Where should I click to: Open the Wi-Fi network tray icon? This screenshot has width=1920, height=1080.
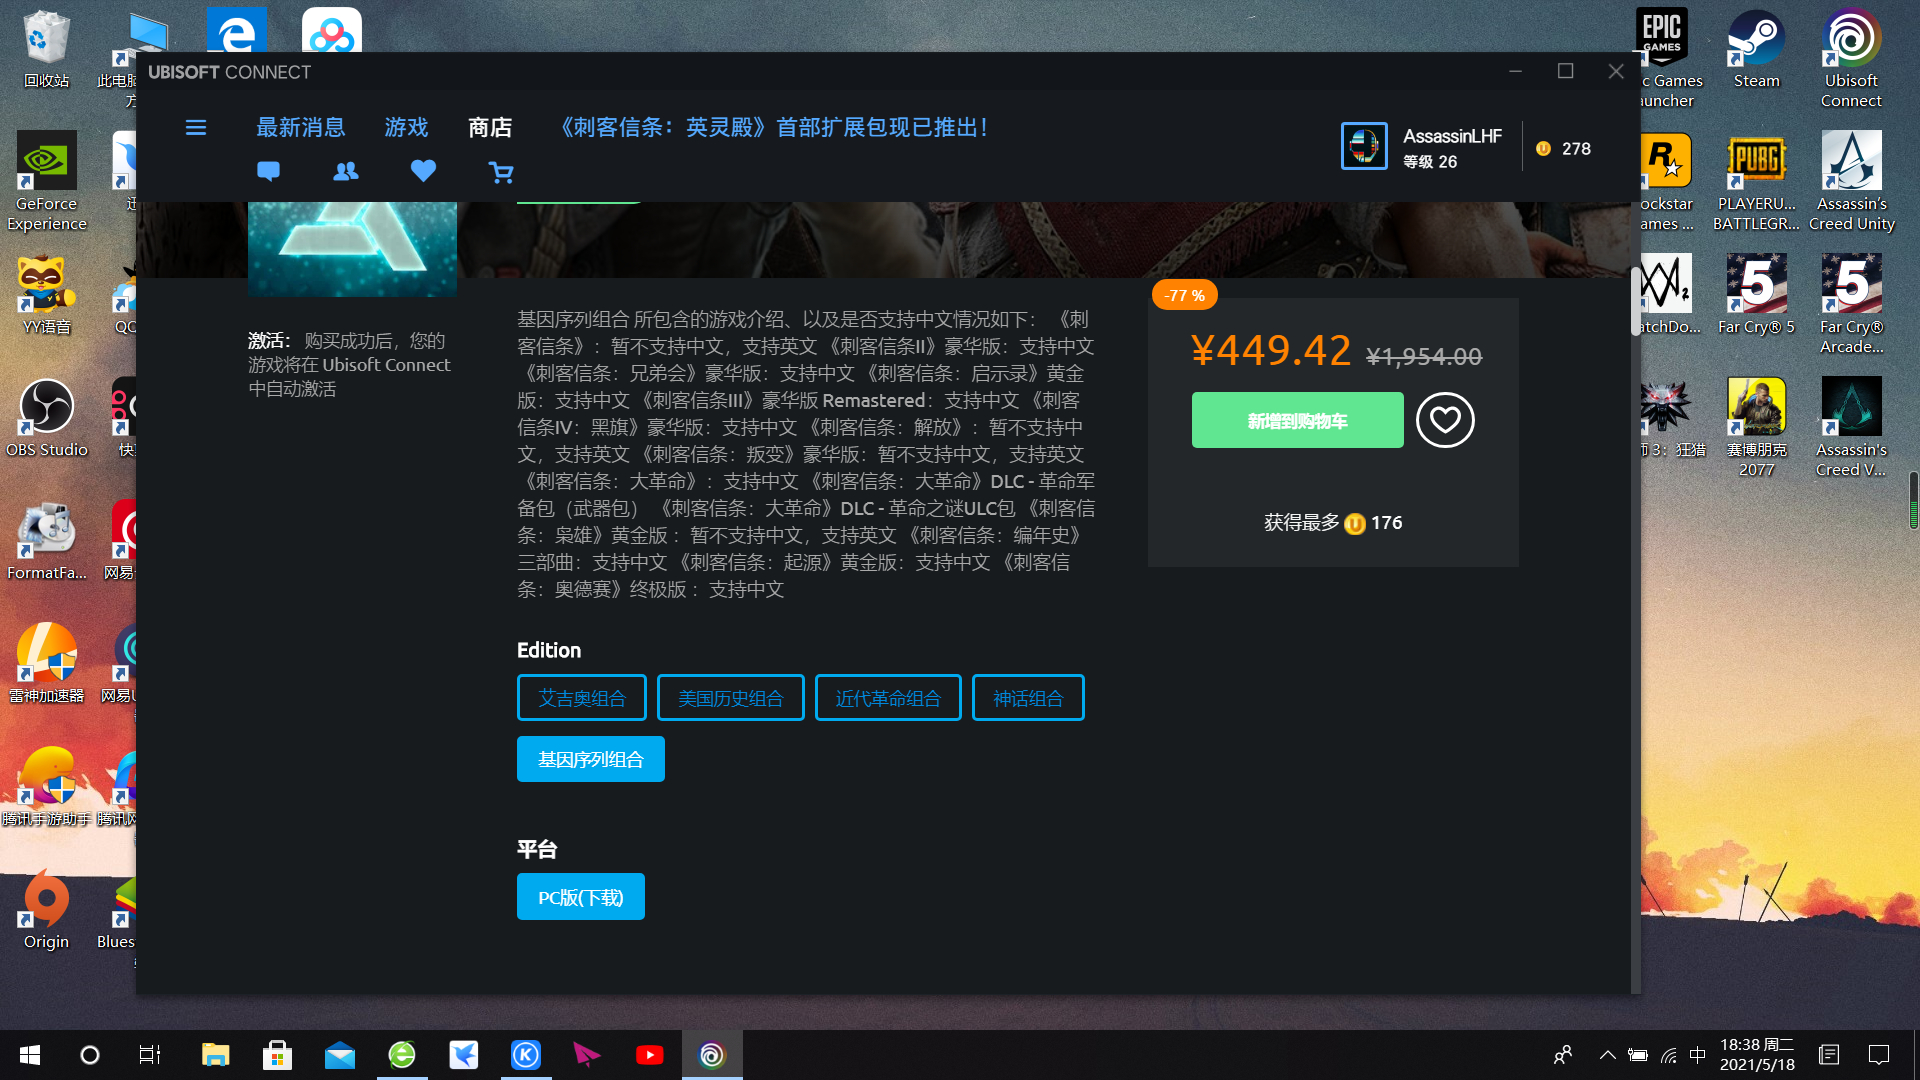(1668, 1055)
